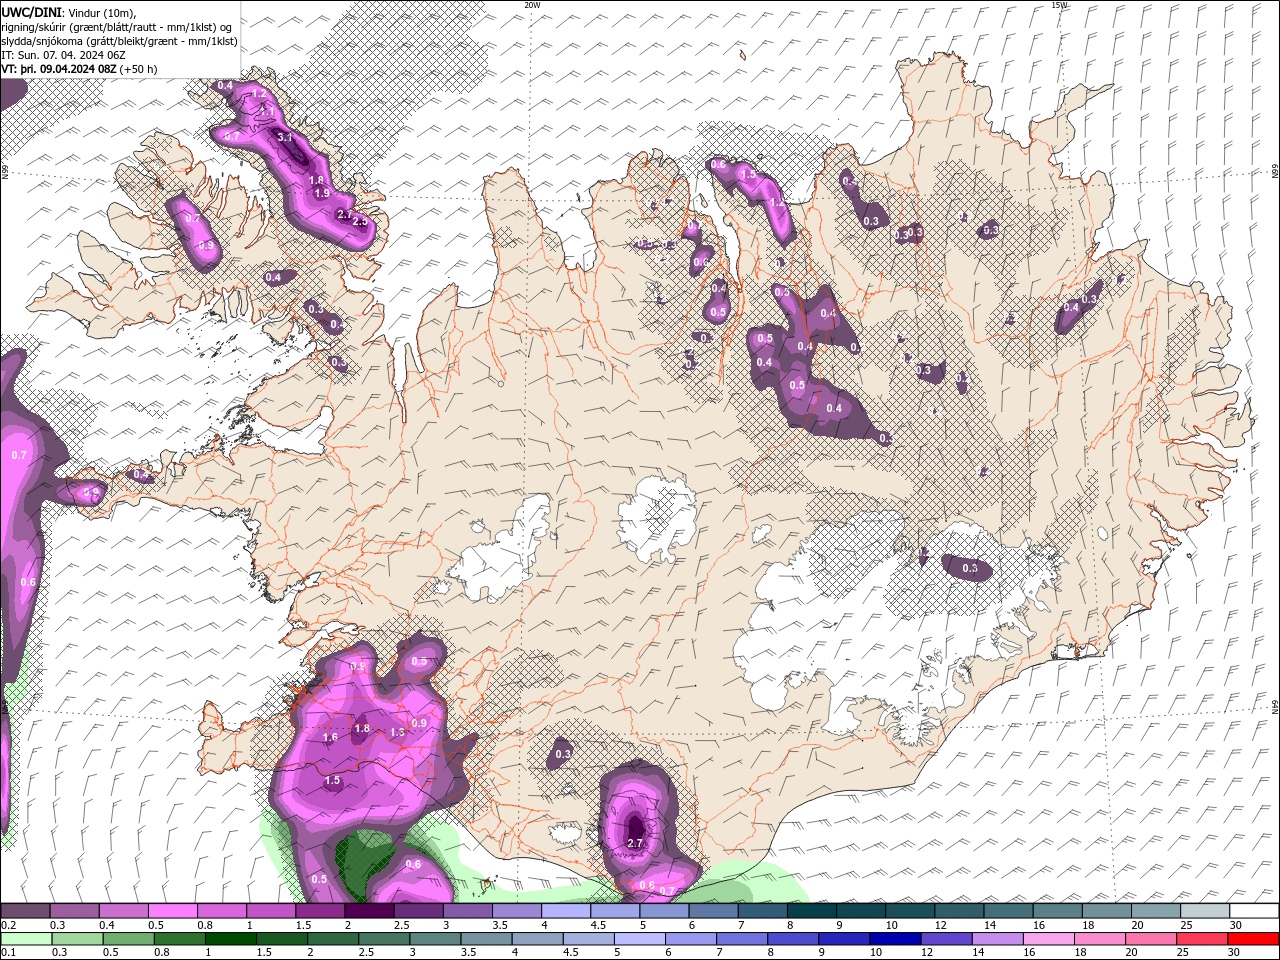The width and height of the screenshot is (1280, 960).
Task: Click the '0.2' label in upper legend
Action: (9, 925)
